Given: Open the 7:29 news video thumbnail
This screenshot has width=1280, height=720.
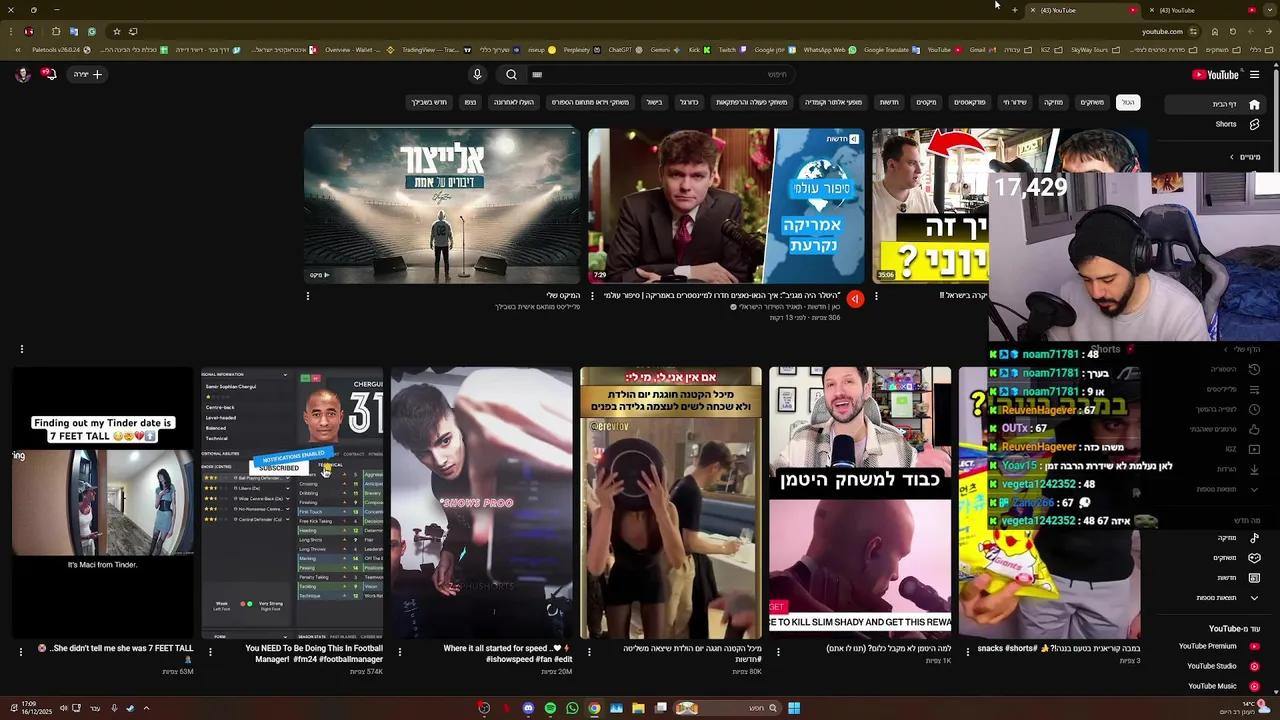Looking at the screenshot, I should tap(726, 205).
